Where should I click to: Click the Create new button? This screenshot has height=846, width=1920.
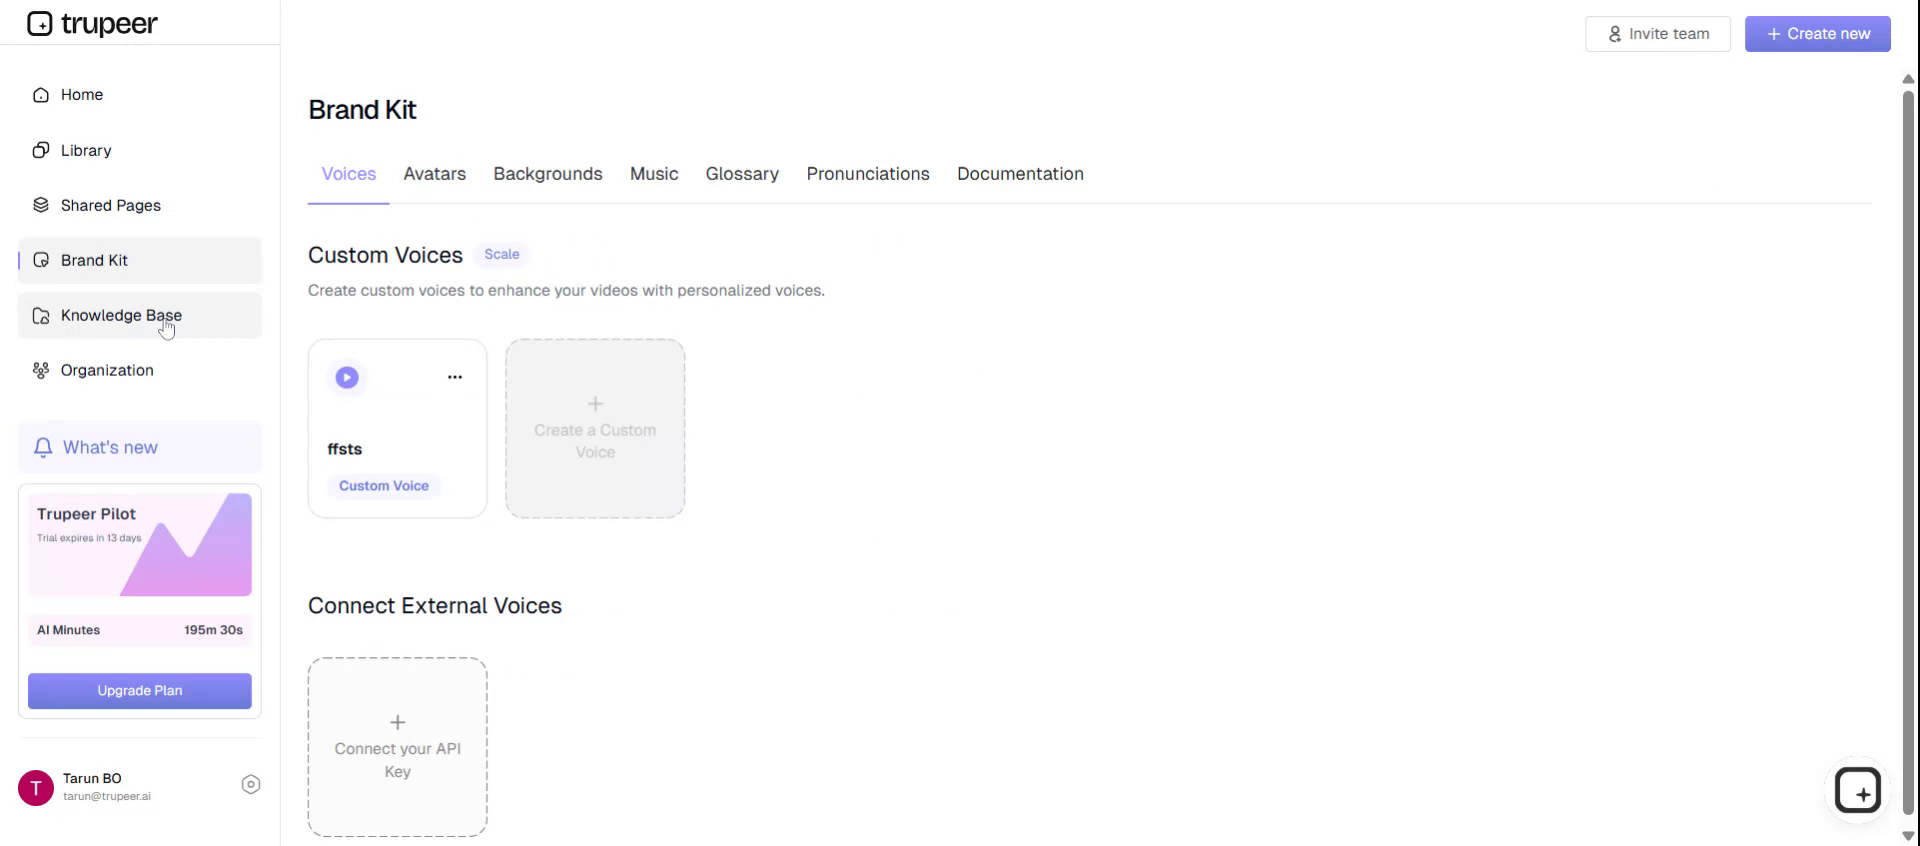click(1818, 34)
